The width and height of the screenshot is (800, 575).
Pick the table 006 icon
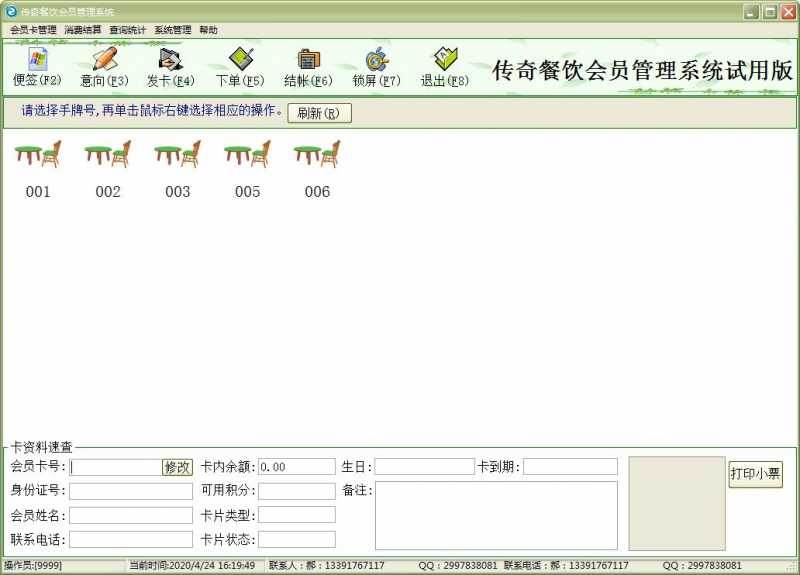[x=317, y=155]
